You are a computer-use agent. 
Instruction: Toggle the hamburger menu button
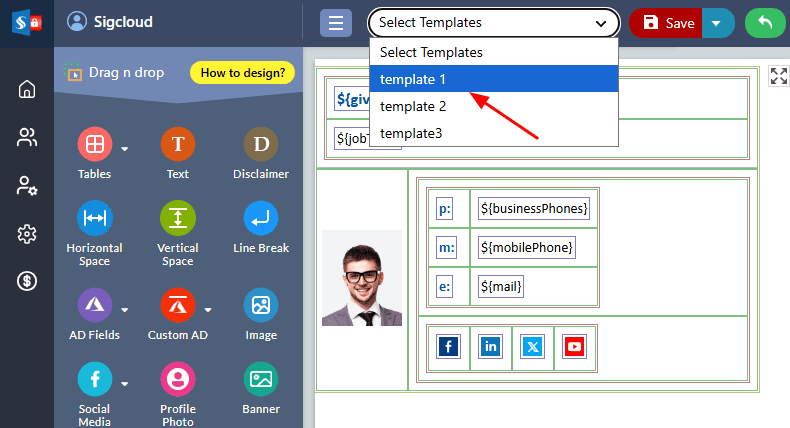tap(336, 23)
